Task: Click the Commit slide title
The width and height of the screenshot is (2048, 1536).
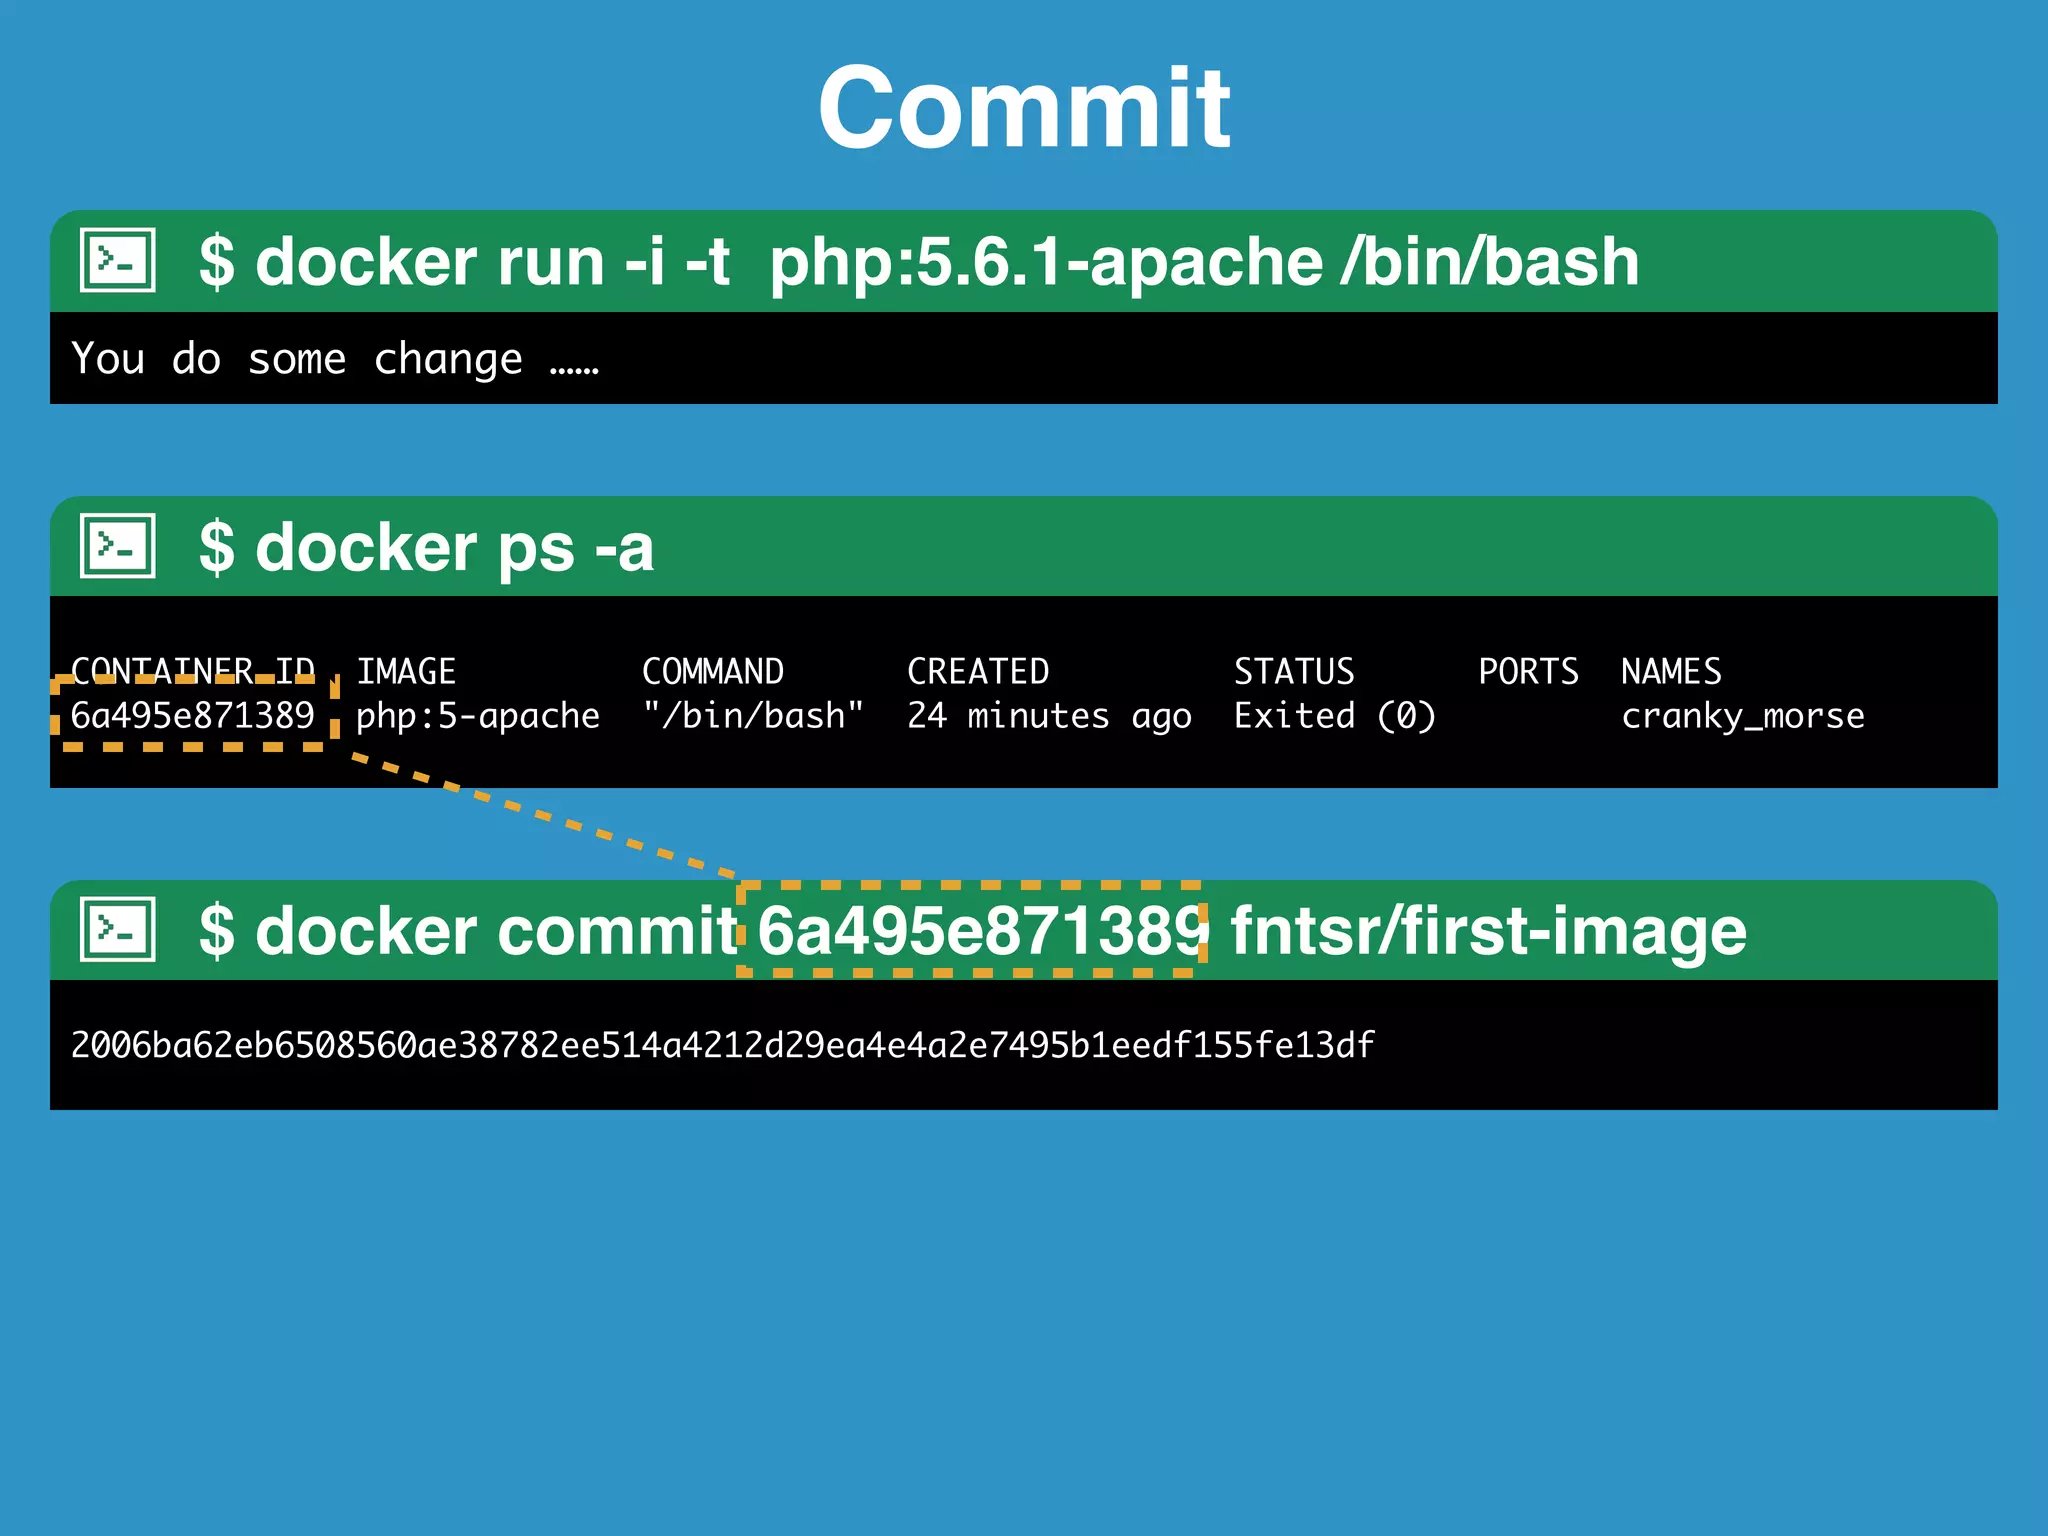Action: tap(1024, 107)
